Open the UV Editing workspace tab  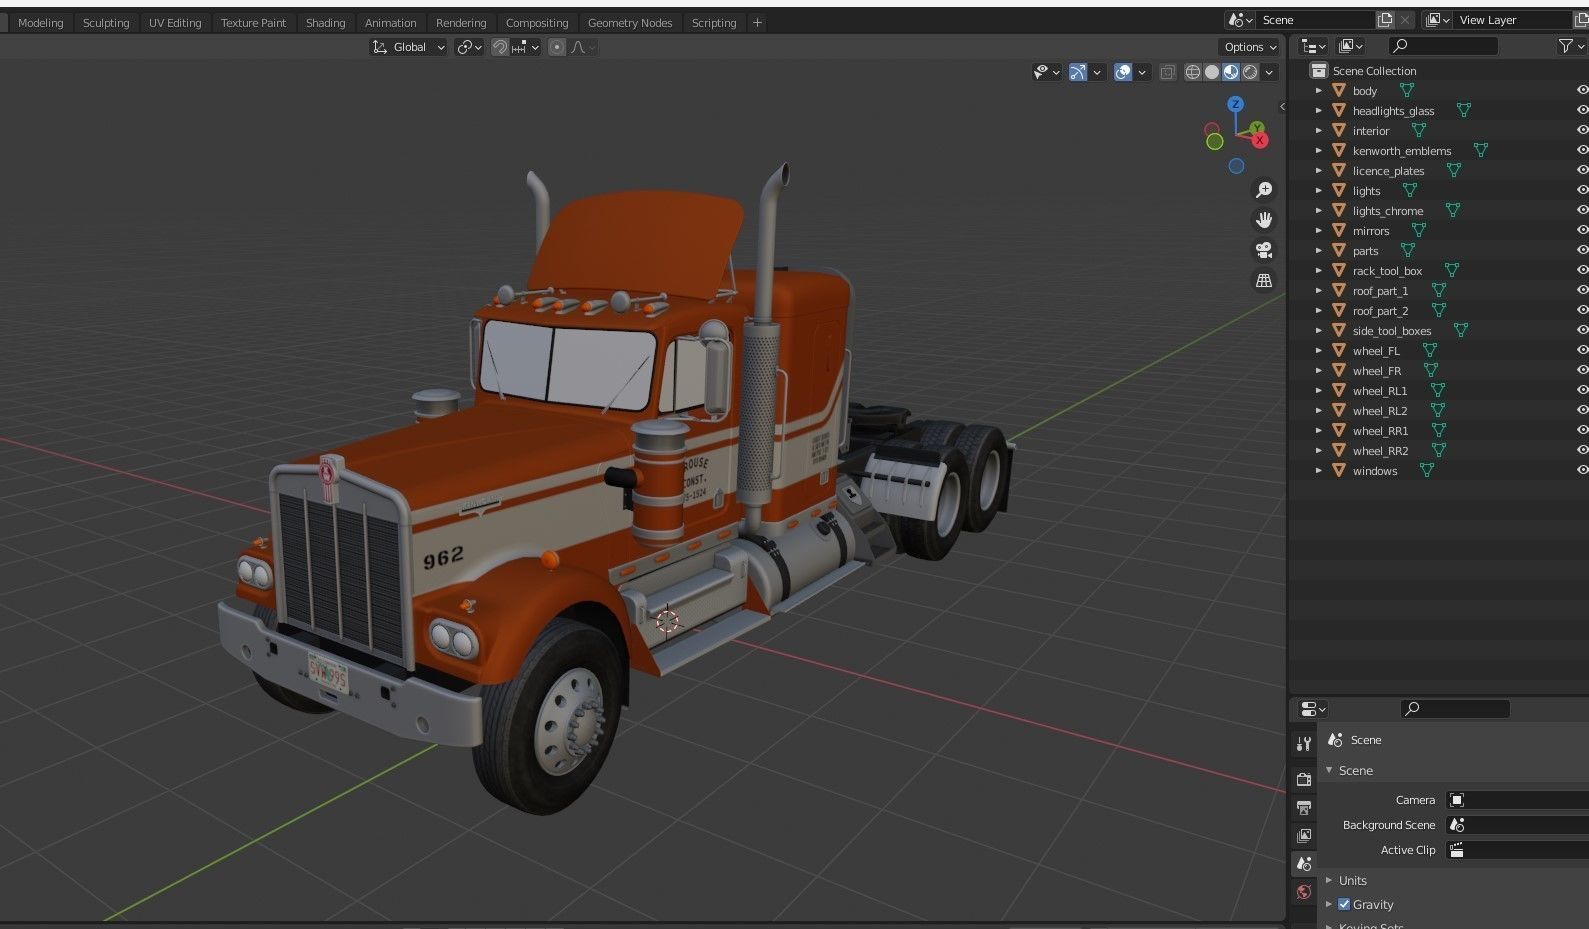175,22
